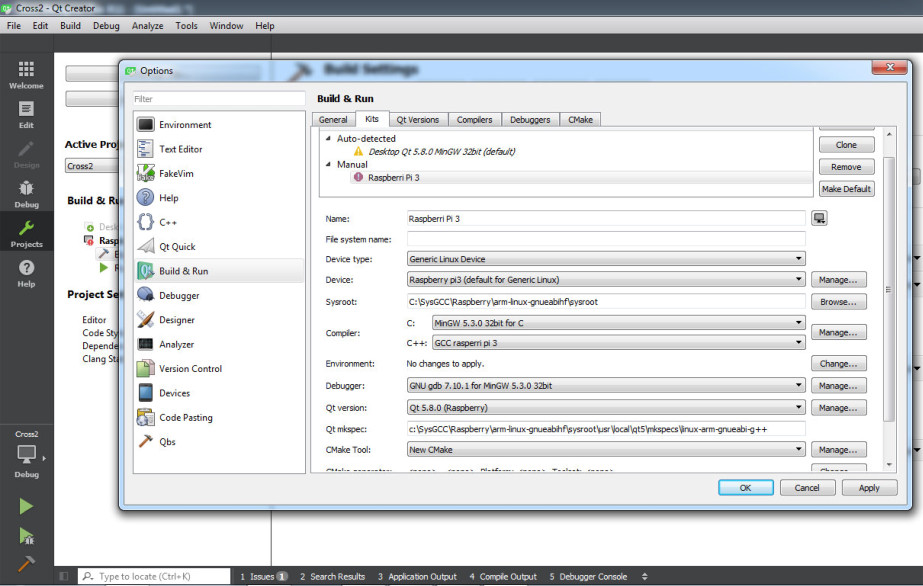This screenshot has height=586, width=923.
Task: Open Qt version dropdown
Action: [606, 408]
